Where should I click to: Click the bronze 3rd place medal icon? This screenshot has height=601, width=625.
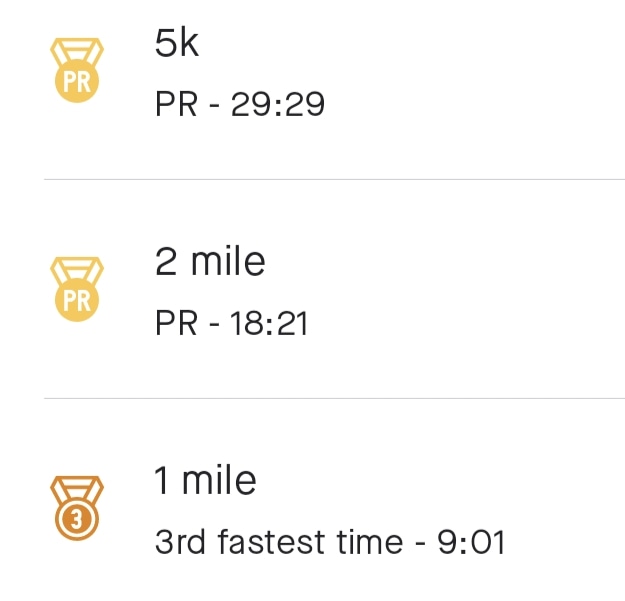77,508
